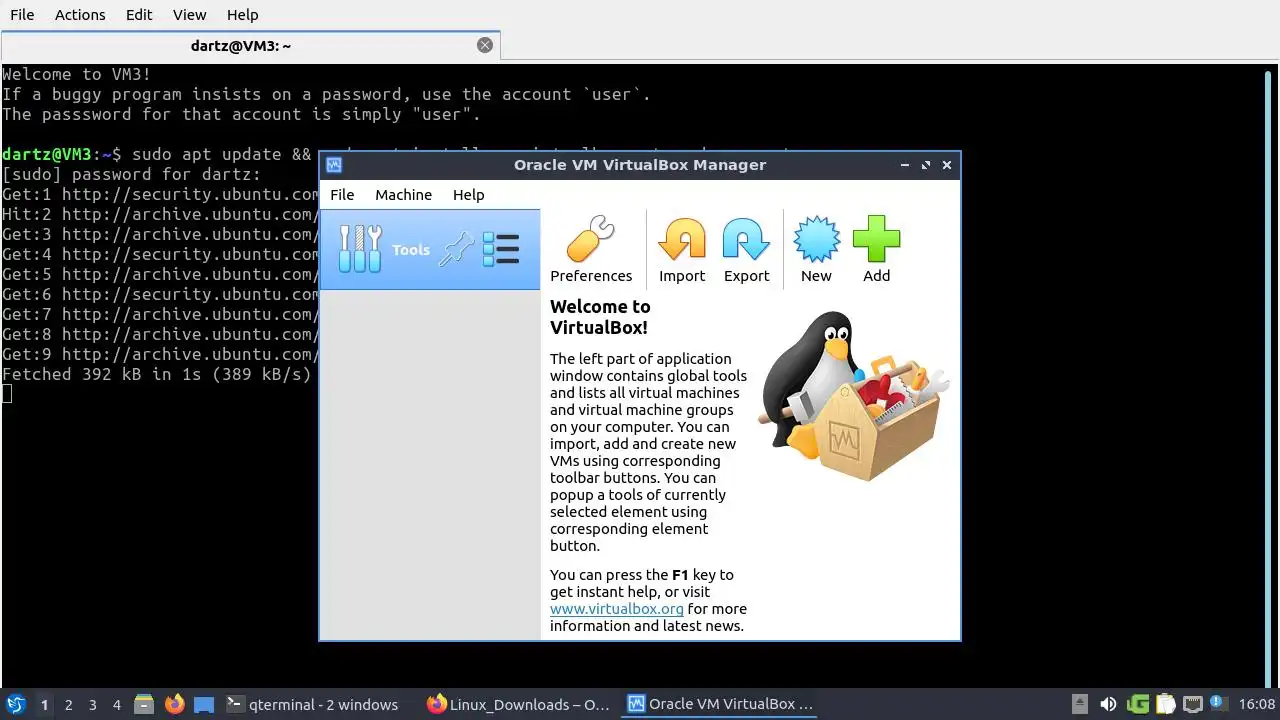This screenshot has height=720, width=1280.
Task: Click VirtualBox window title bar icon
Action: click(x=334, y=165)
